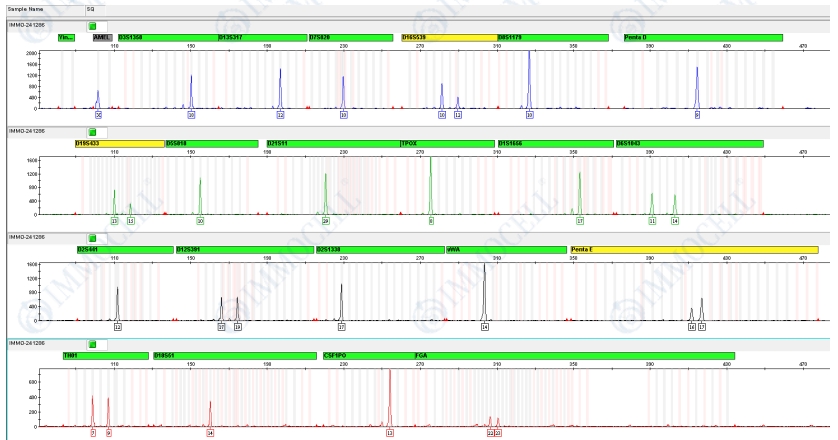
Task: Select the D8S1179 marker bar
Action: click(x=553, y=37)
